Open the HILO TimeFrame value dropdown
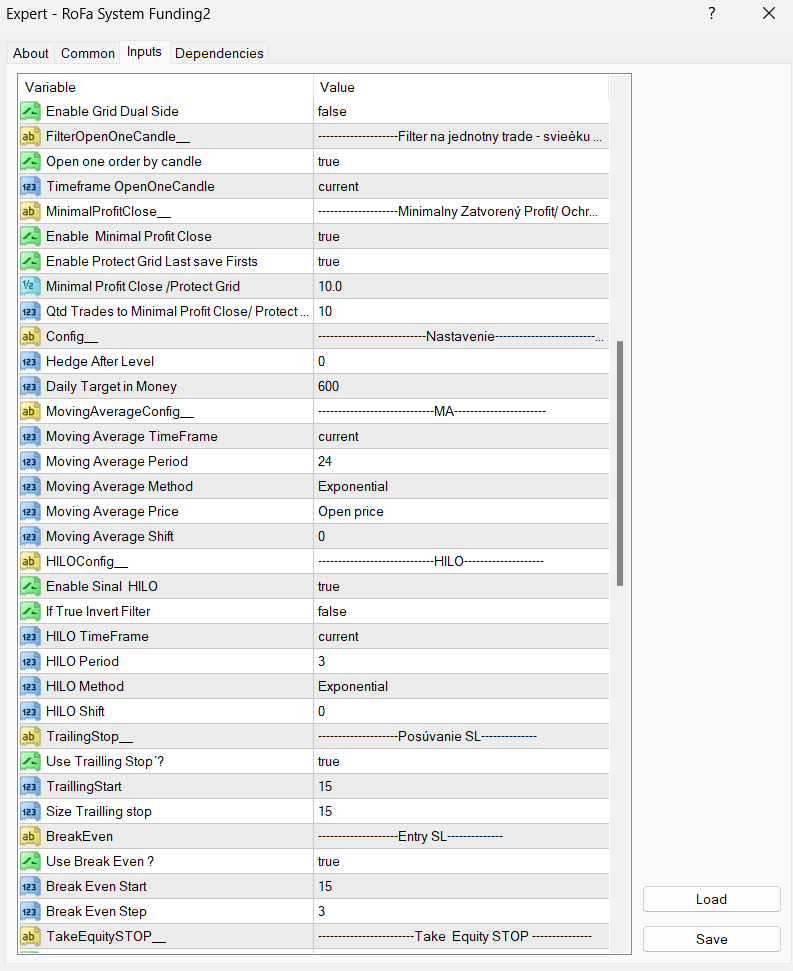The image size is (793, 971). click(460, 636)
